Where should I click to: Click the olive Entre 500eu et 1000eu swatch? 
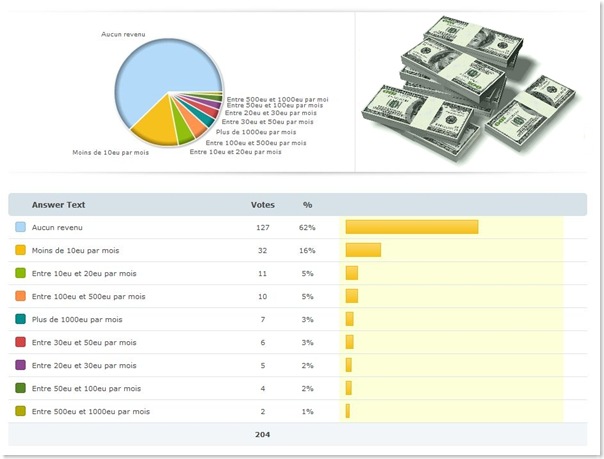point(20,411)
